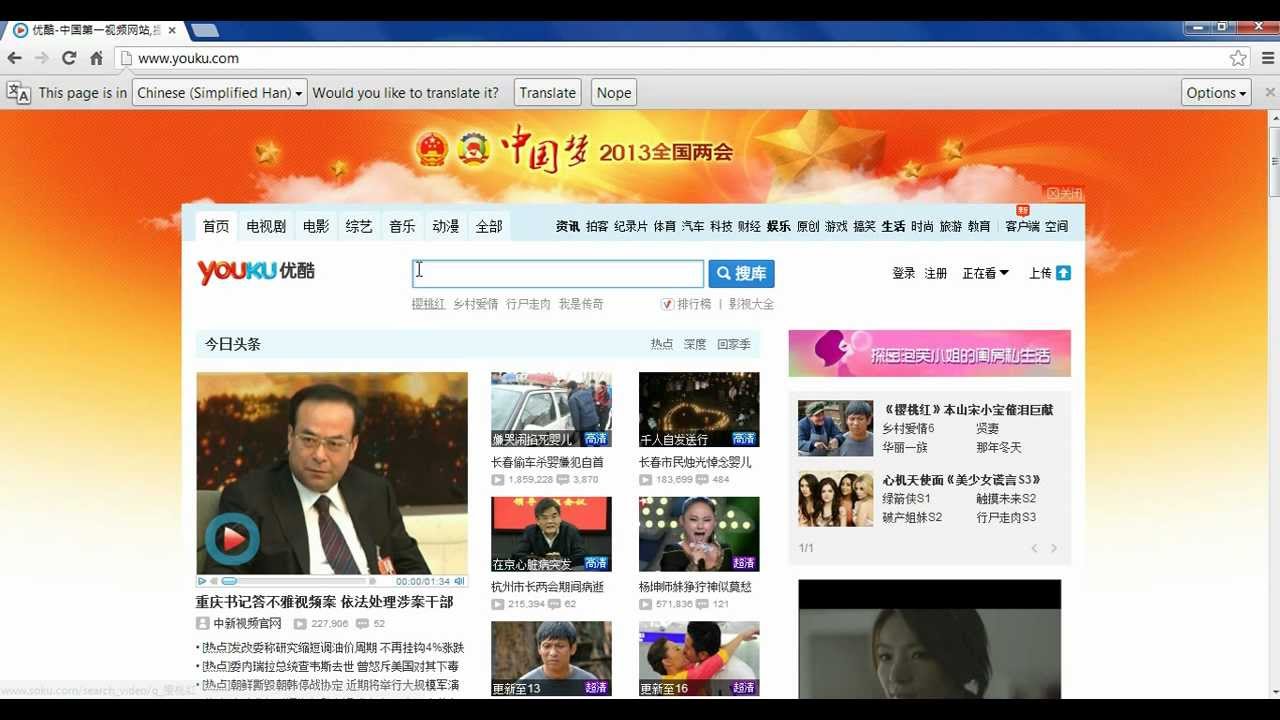Switch to the 全部 tab

pos(489,226)
